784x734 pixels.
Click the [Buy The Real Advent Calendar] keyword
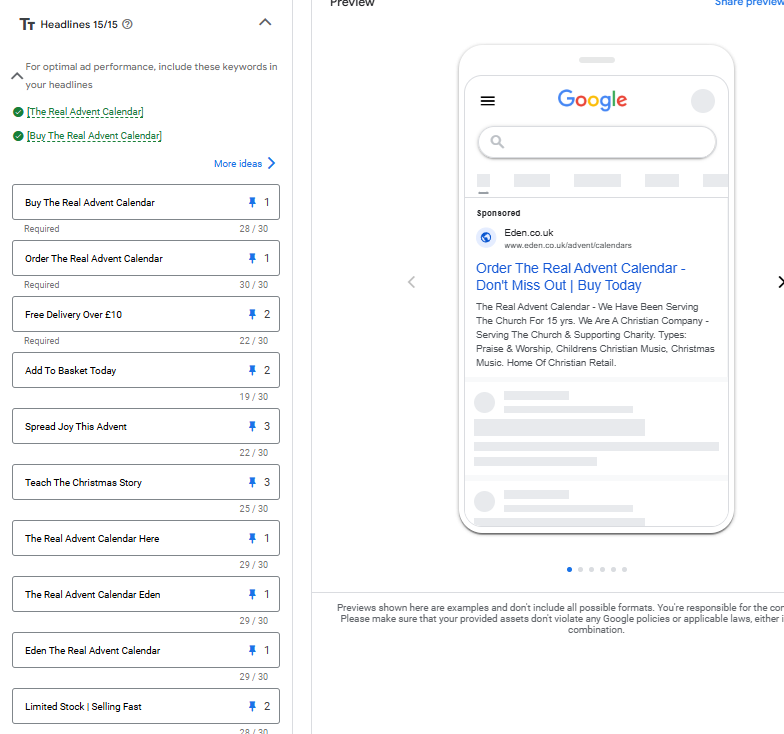(94, 136)
